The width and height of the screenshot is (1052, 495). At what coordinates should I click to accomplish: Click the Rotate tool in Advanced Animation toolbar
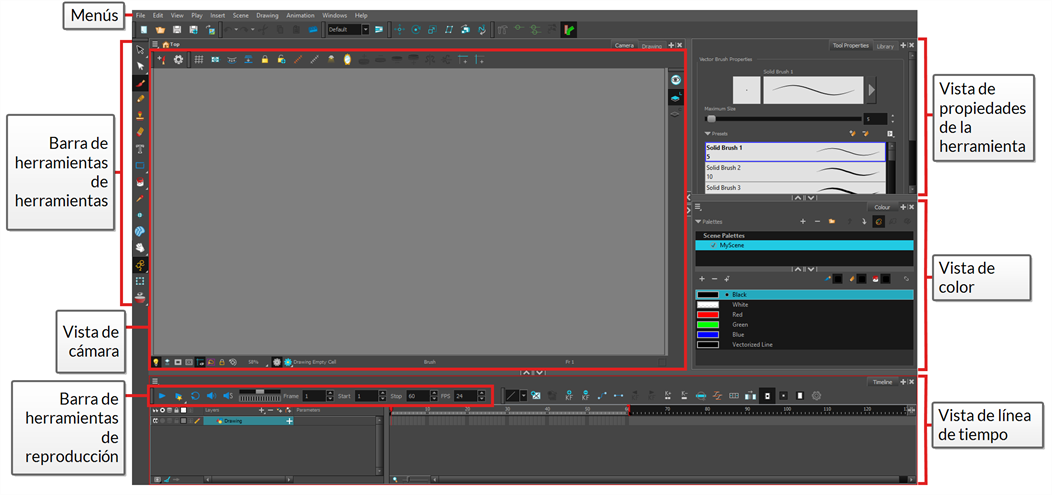click(x=416, y=30)
